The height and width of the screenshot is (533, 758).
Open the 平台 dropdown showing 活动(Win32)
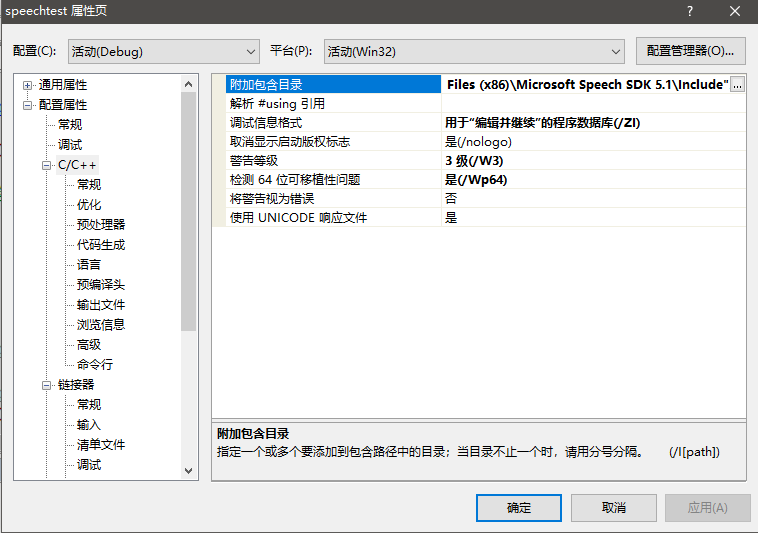tap(475, 51)
